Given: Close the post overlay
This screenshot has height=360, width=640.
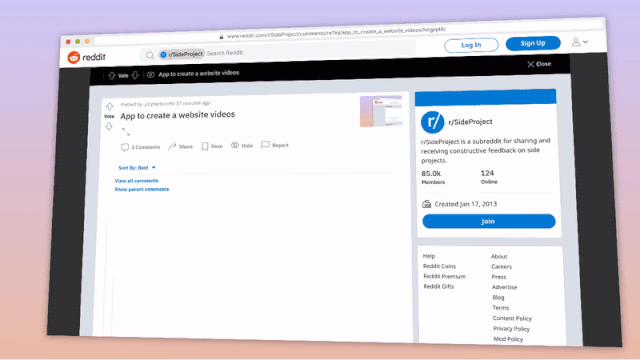Looking at the screenshot, I should (x=539, y=64).
